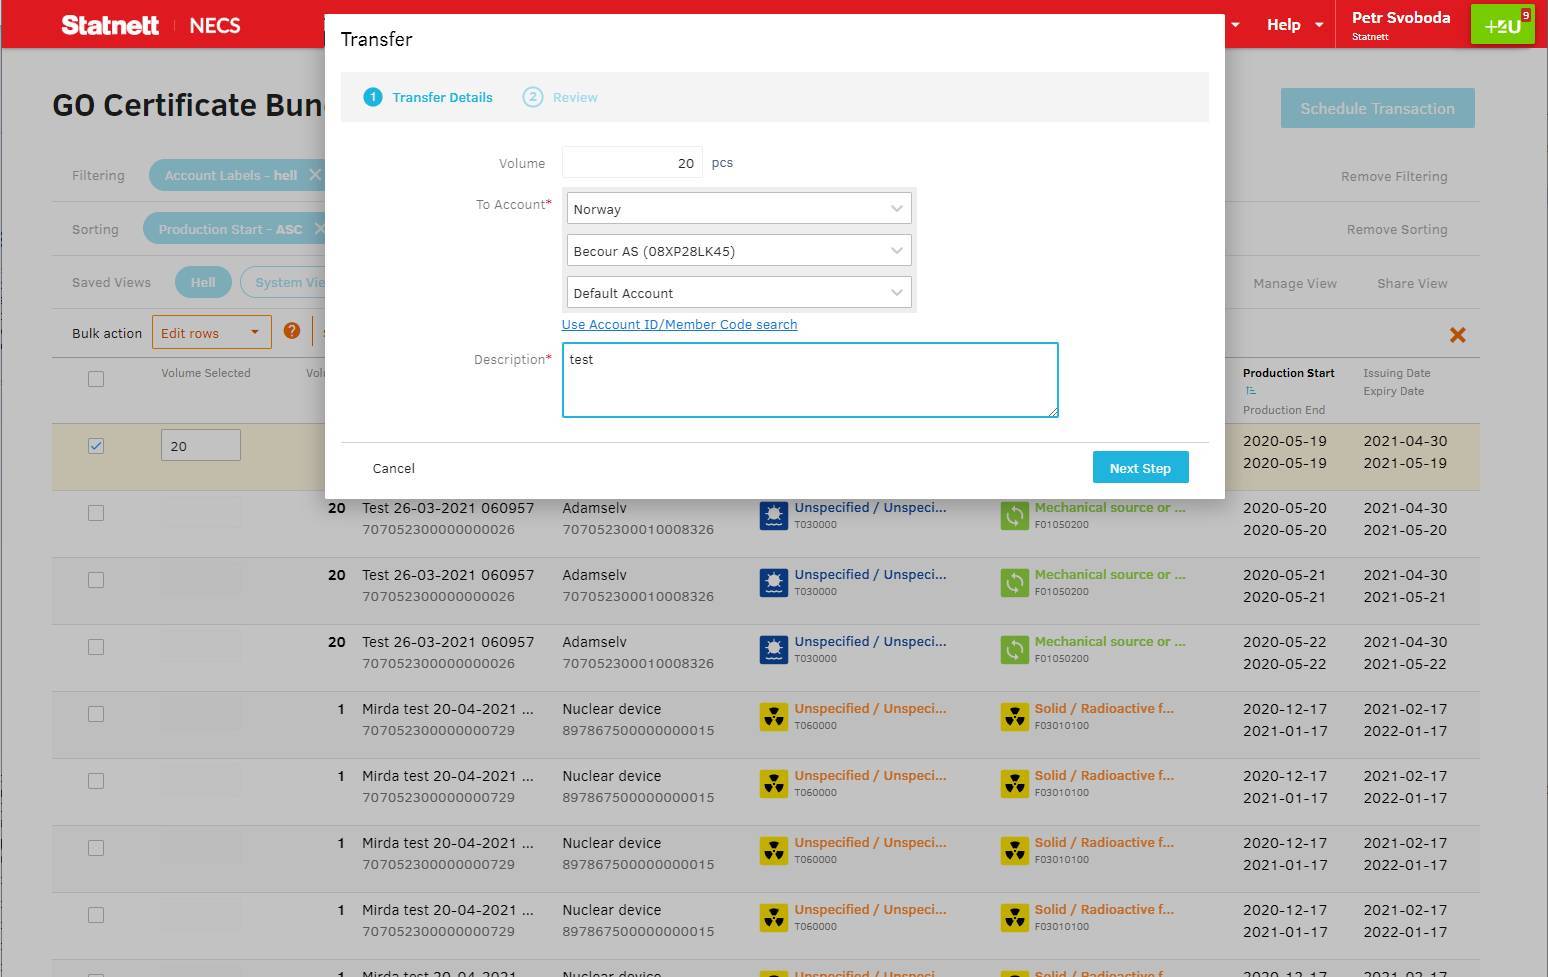The height and width of the screenshot is (977, 1548).
Task: Click Manage View link
Action: [x=1295, y=283]
